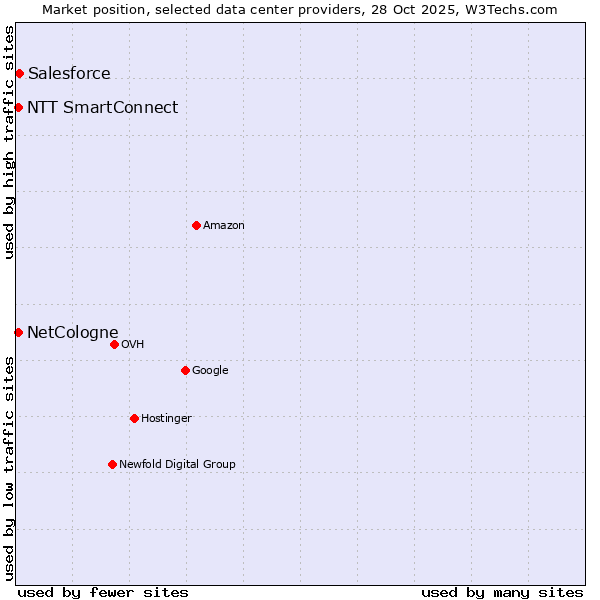The width and height of the screenshot is (600, 600).
Task: Select the OVH data point marker
Action: pyautogui.click(x=114, y=344)
